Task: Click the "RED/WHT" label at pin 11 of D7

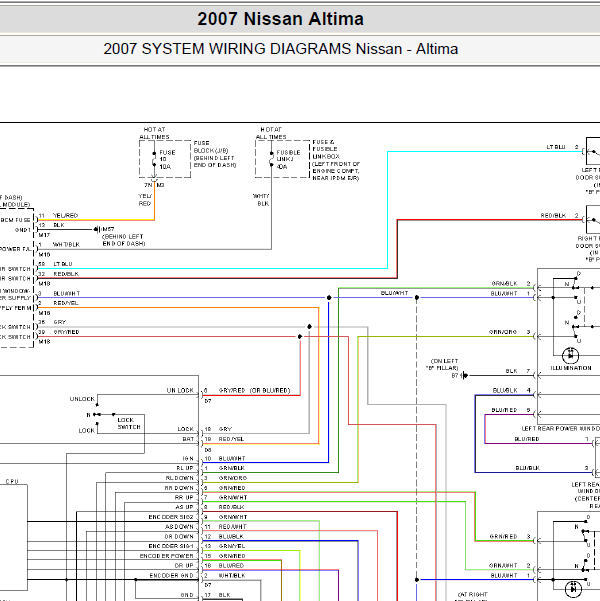Action: pos(232,527)
